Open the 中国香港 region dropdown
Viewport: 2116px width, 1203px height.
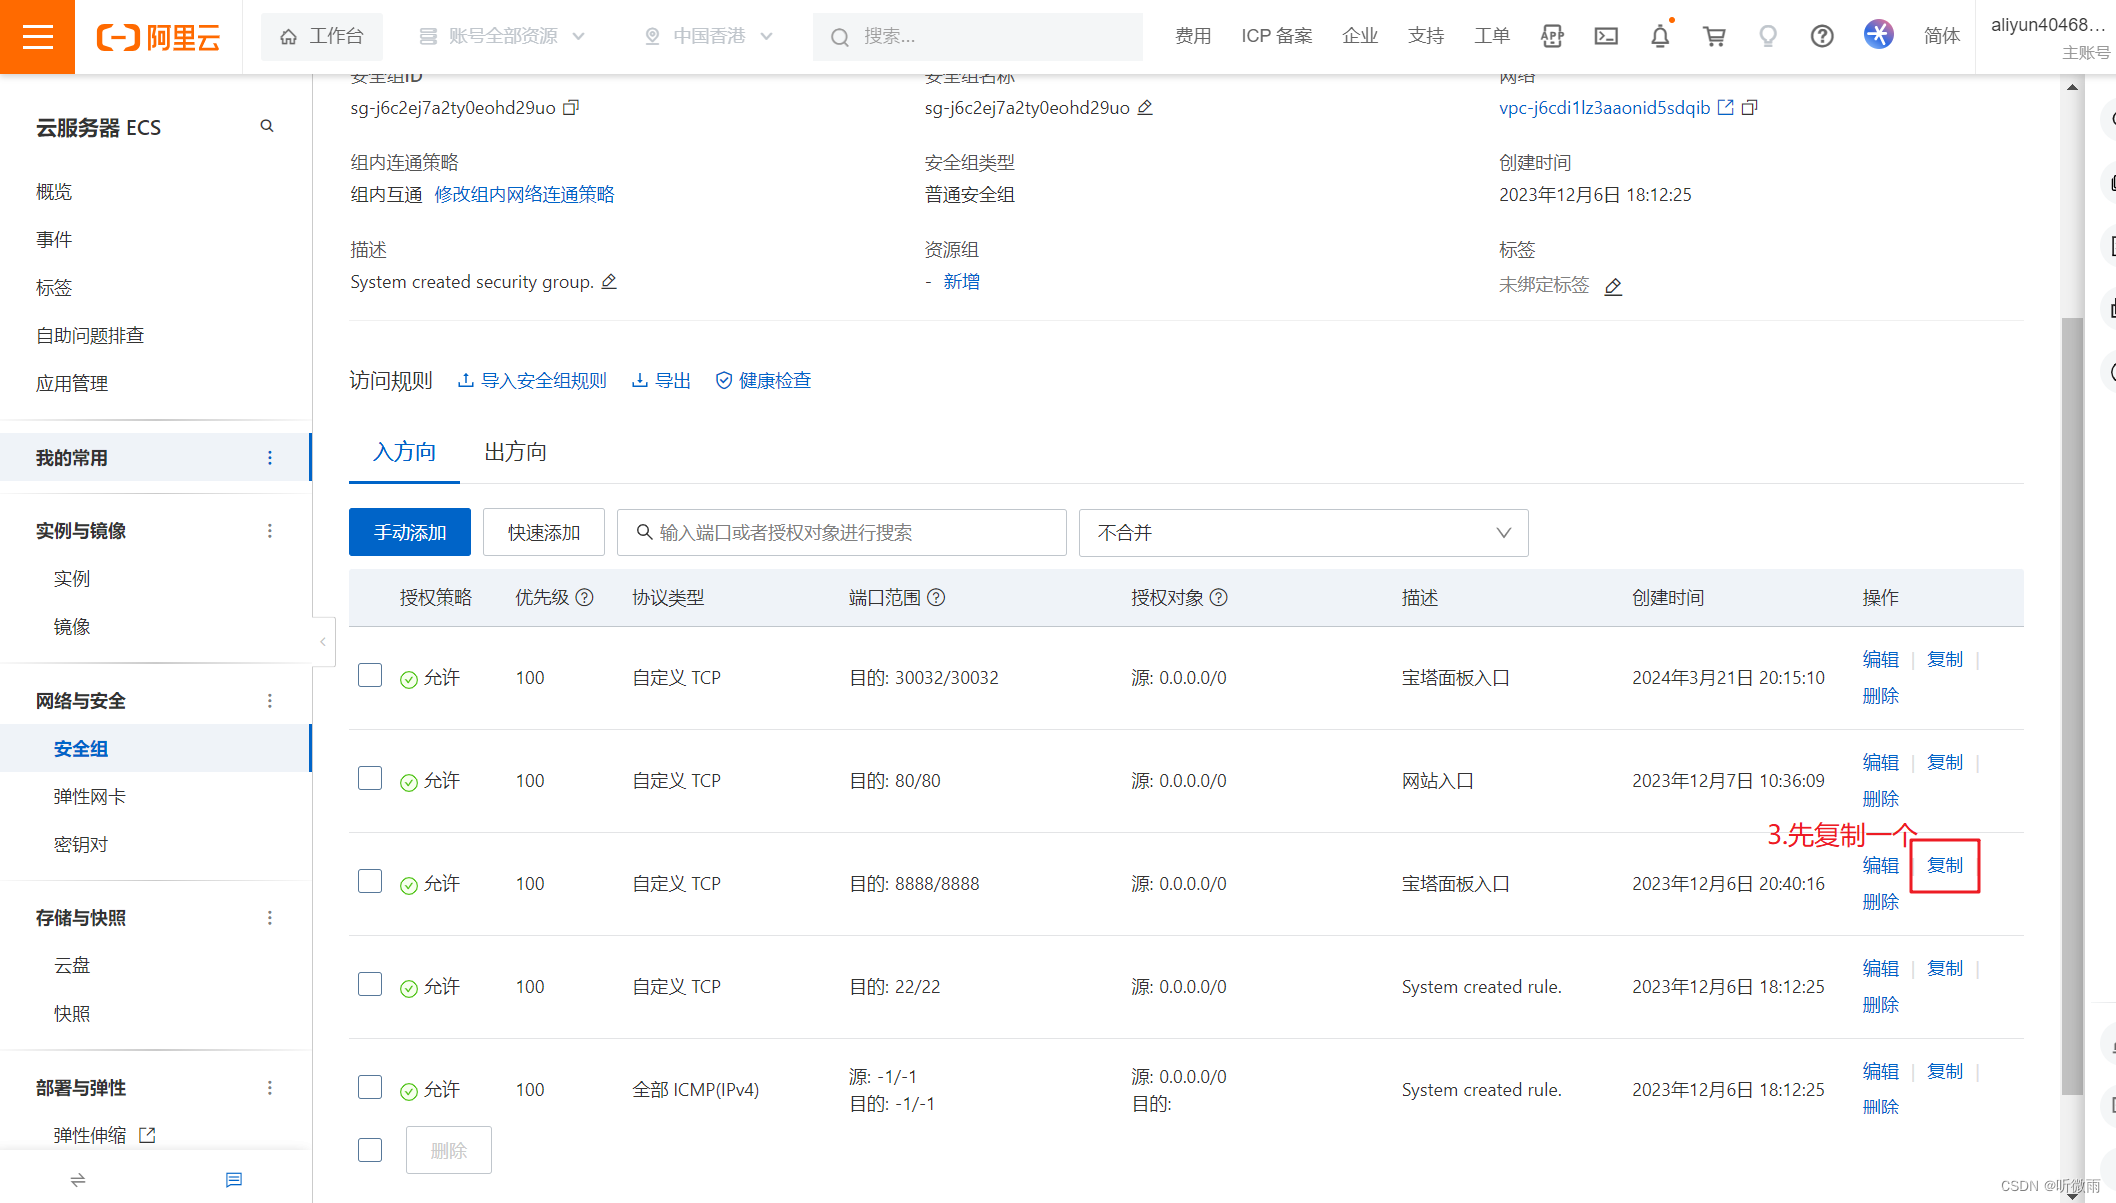(x=710, y=36)
